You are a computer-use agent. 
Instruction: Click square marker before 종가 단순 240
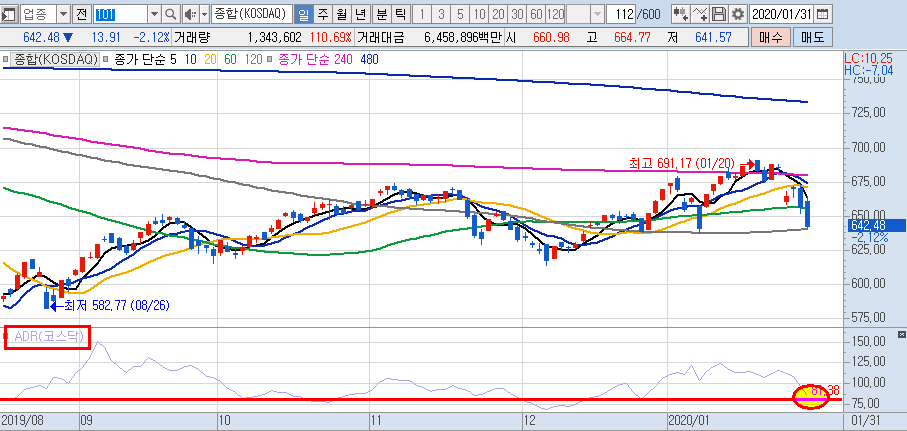pos(270,59)
